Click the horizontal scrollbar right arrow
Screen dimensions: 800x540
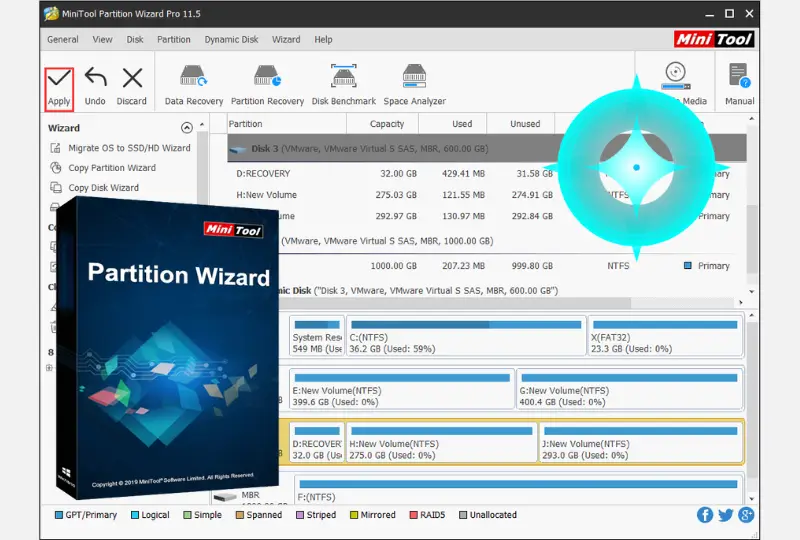[741, 303]
